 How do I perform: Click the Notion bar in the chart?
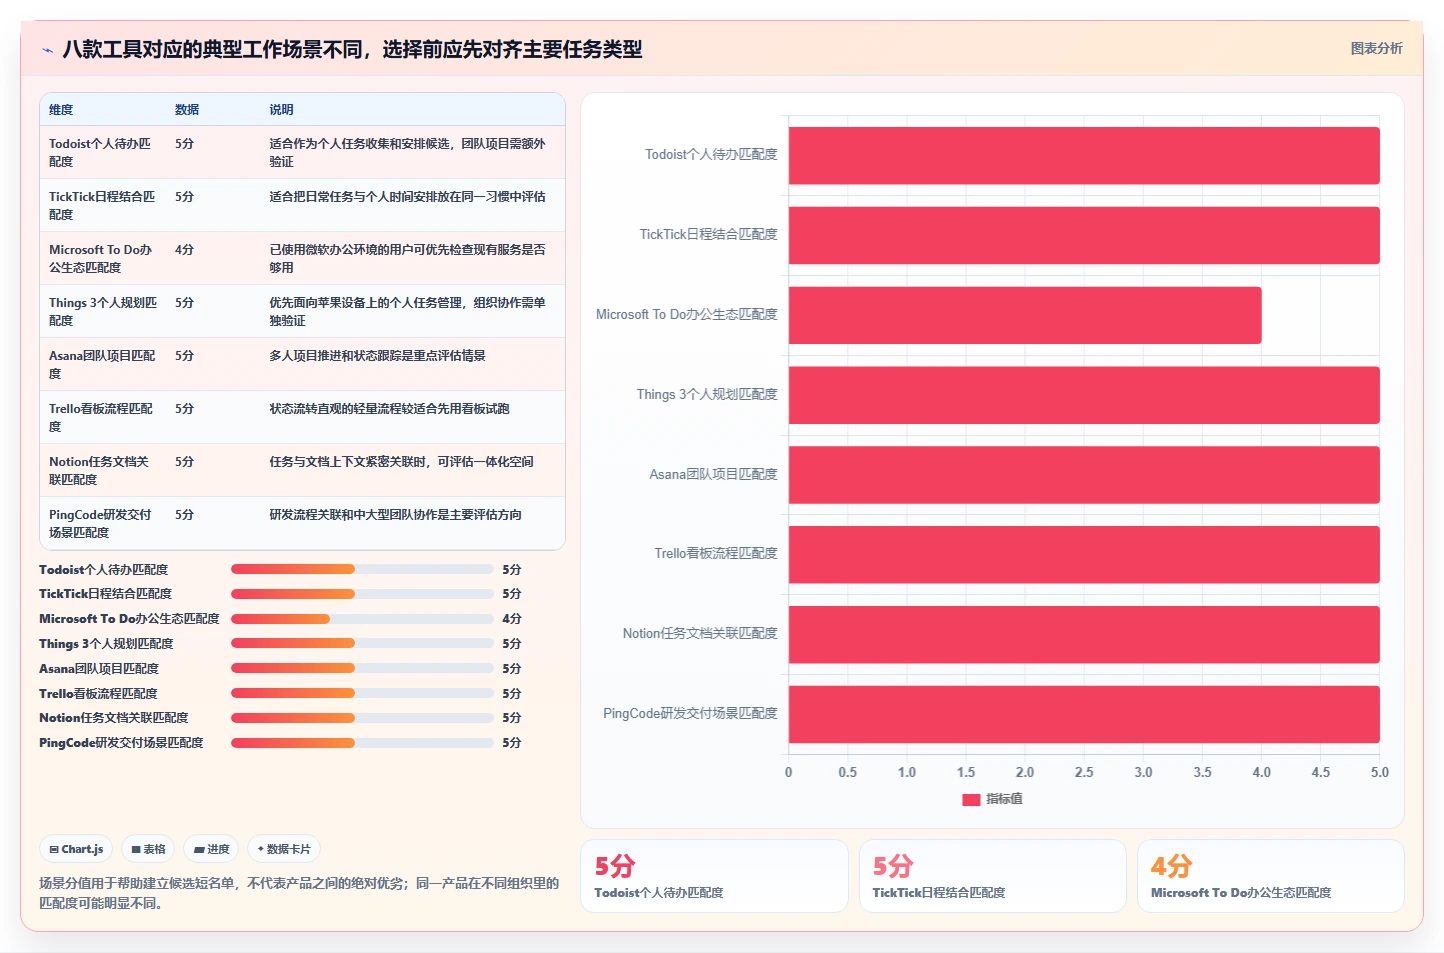[x=1084, y=634]
